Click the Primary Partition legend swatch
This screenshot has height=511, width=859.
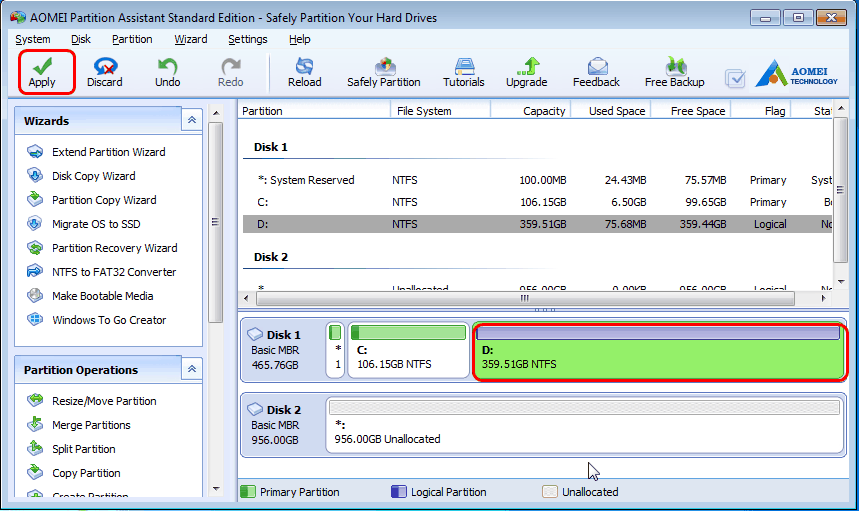[x=248, y=492]
